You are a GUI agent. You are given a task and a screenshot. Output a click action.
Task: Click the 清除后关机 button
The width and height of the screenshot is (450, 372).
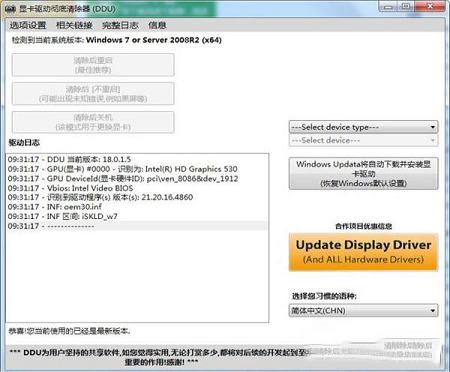93,122
